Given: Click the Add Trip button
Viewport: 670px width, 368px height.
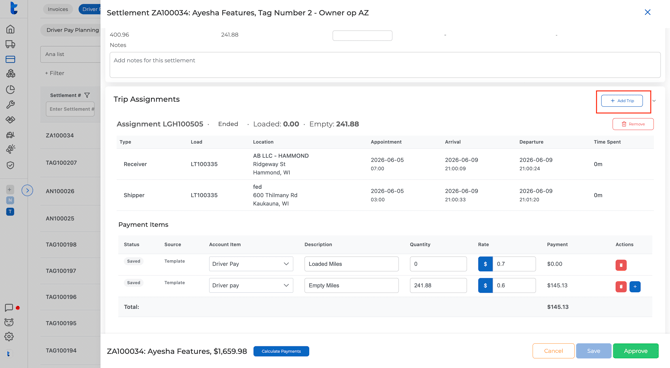Looking at the screenshot, I should pyautogui.click(x=622, y=101).
